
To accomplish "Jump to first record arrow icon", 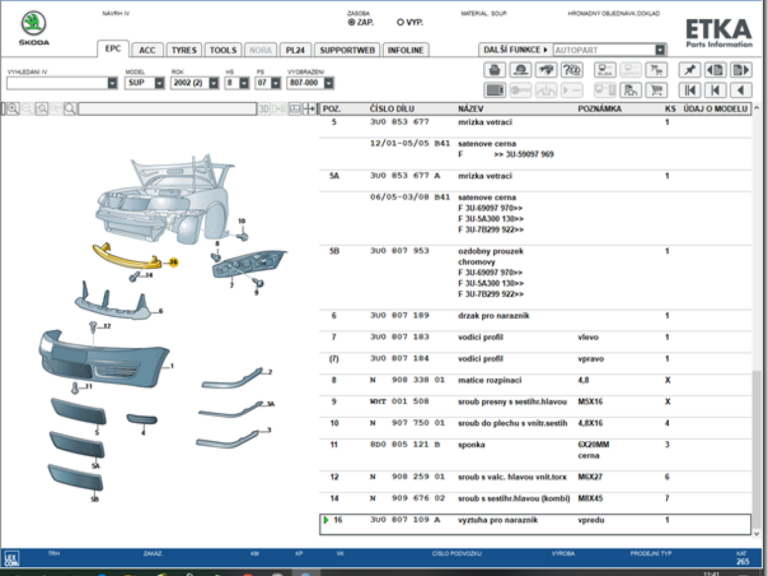I will click(689, 90).
